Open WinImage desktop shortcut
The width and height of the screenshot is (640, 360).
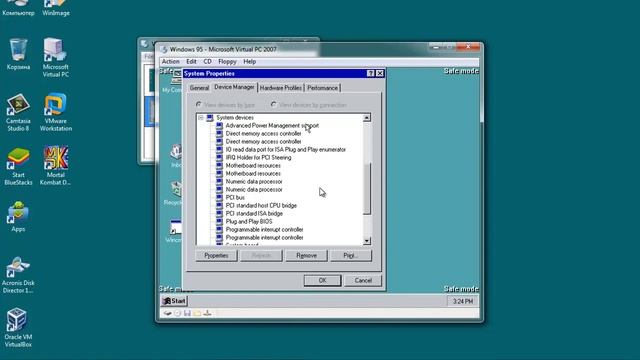(x=56, y=8)
